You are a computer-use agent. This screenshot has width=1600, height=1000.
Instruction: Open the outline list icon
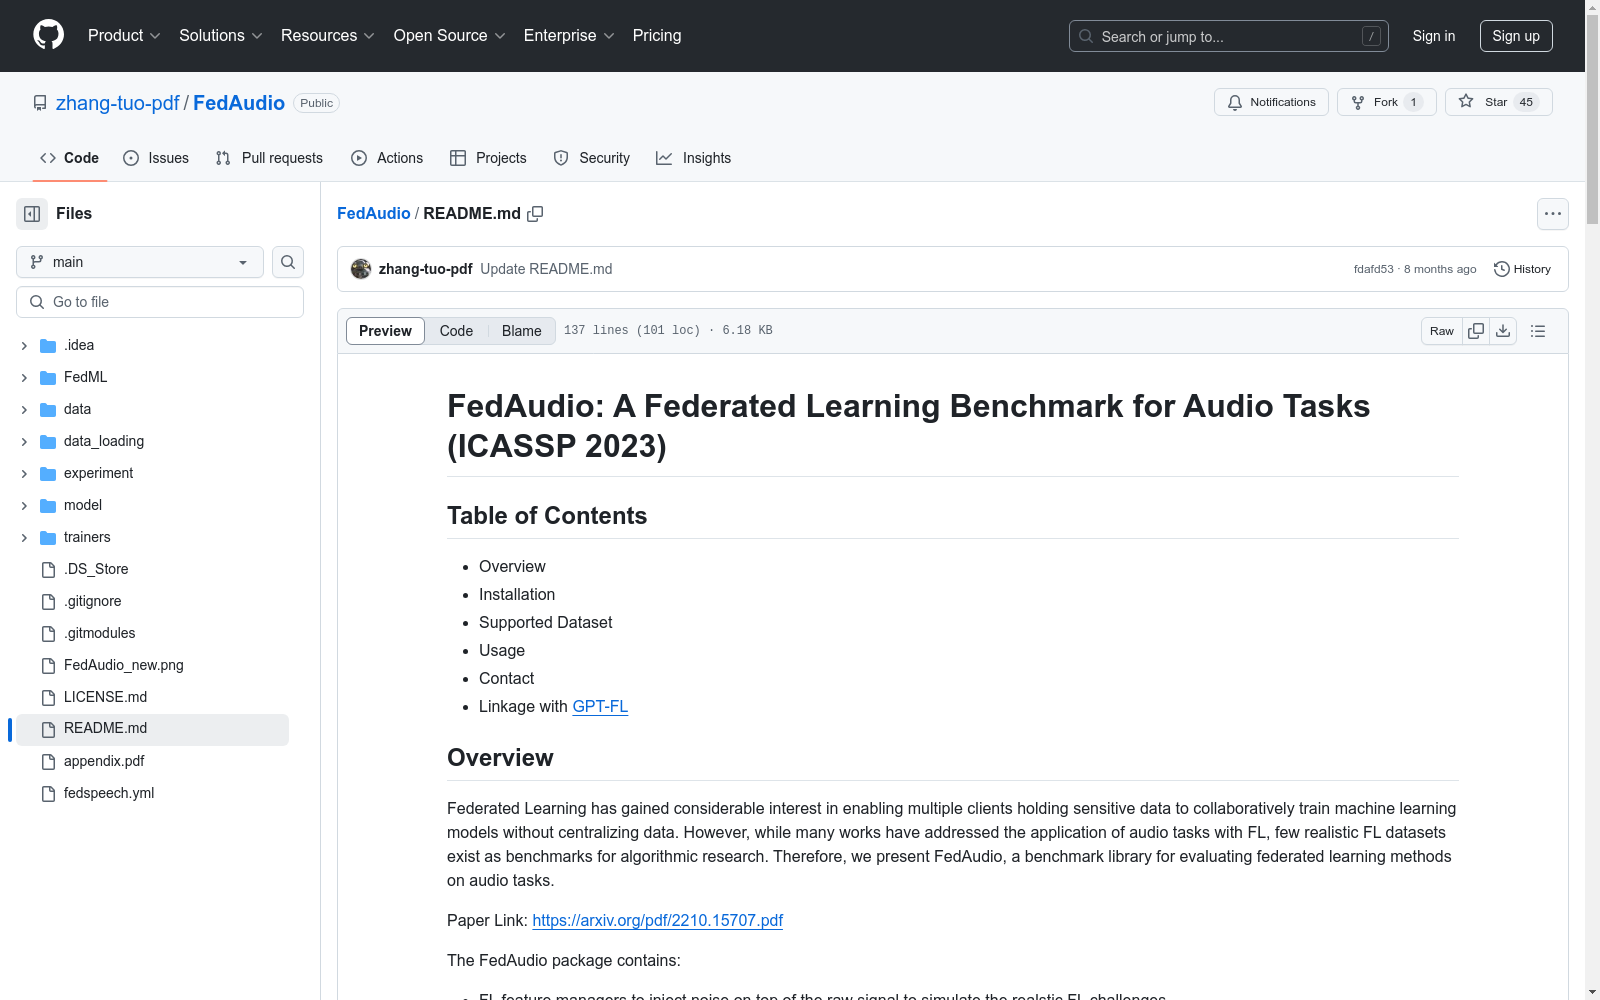1538,331
